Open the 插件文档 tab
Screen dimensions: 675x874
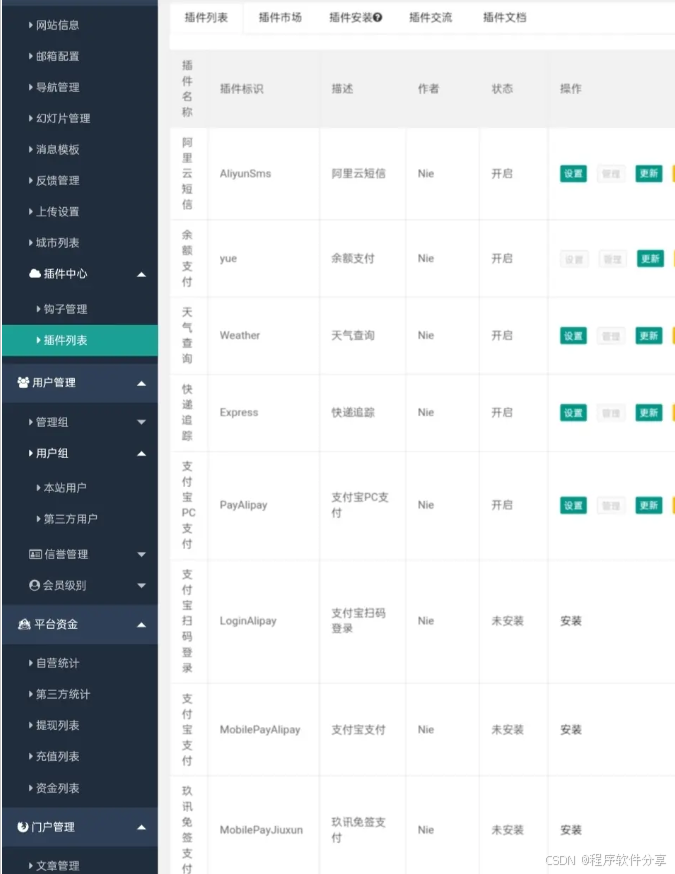pos(504,18)
